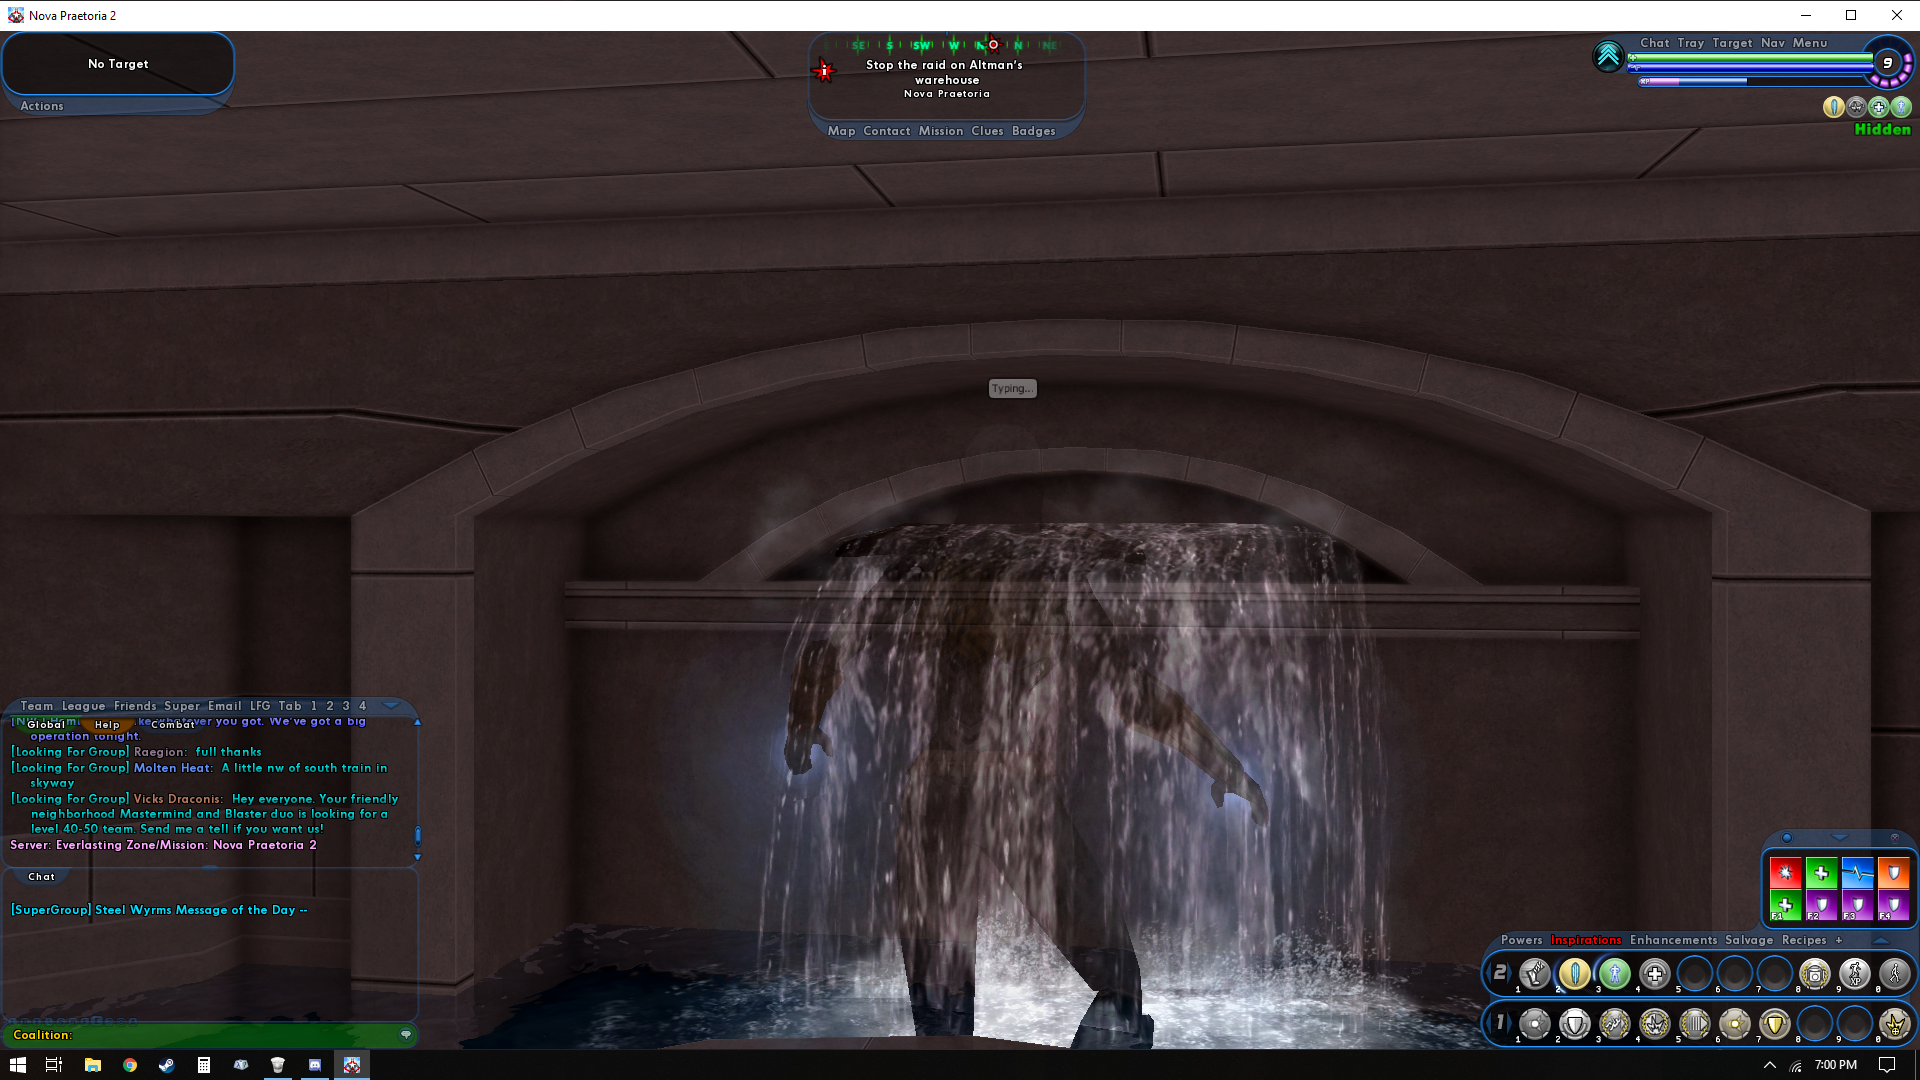1920x1080 pixels.
Task: Click the gray buff status icon
Action: coord(1857,107)
